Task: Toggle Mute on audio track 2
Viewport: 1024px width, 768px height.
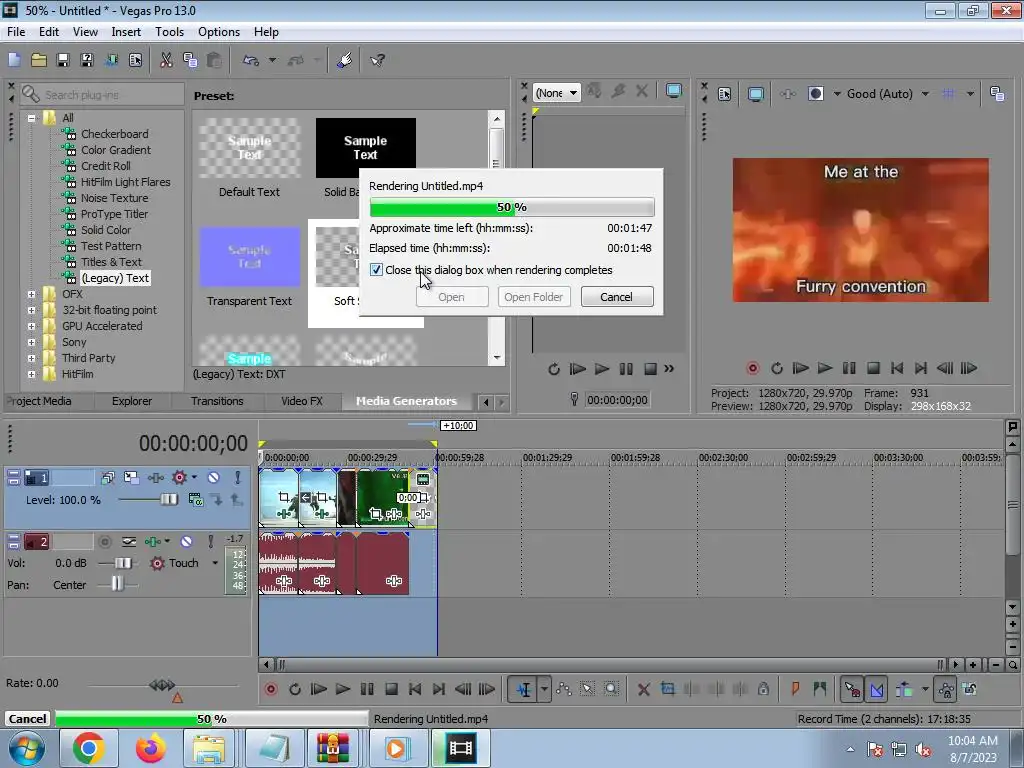Action: click(186, 541)
